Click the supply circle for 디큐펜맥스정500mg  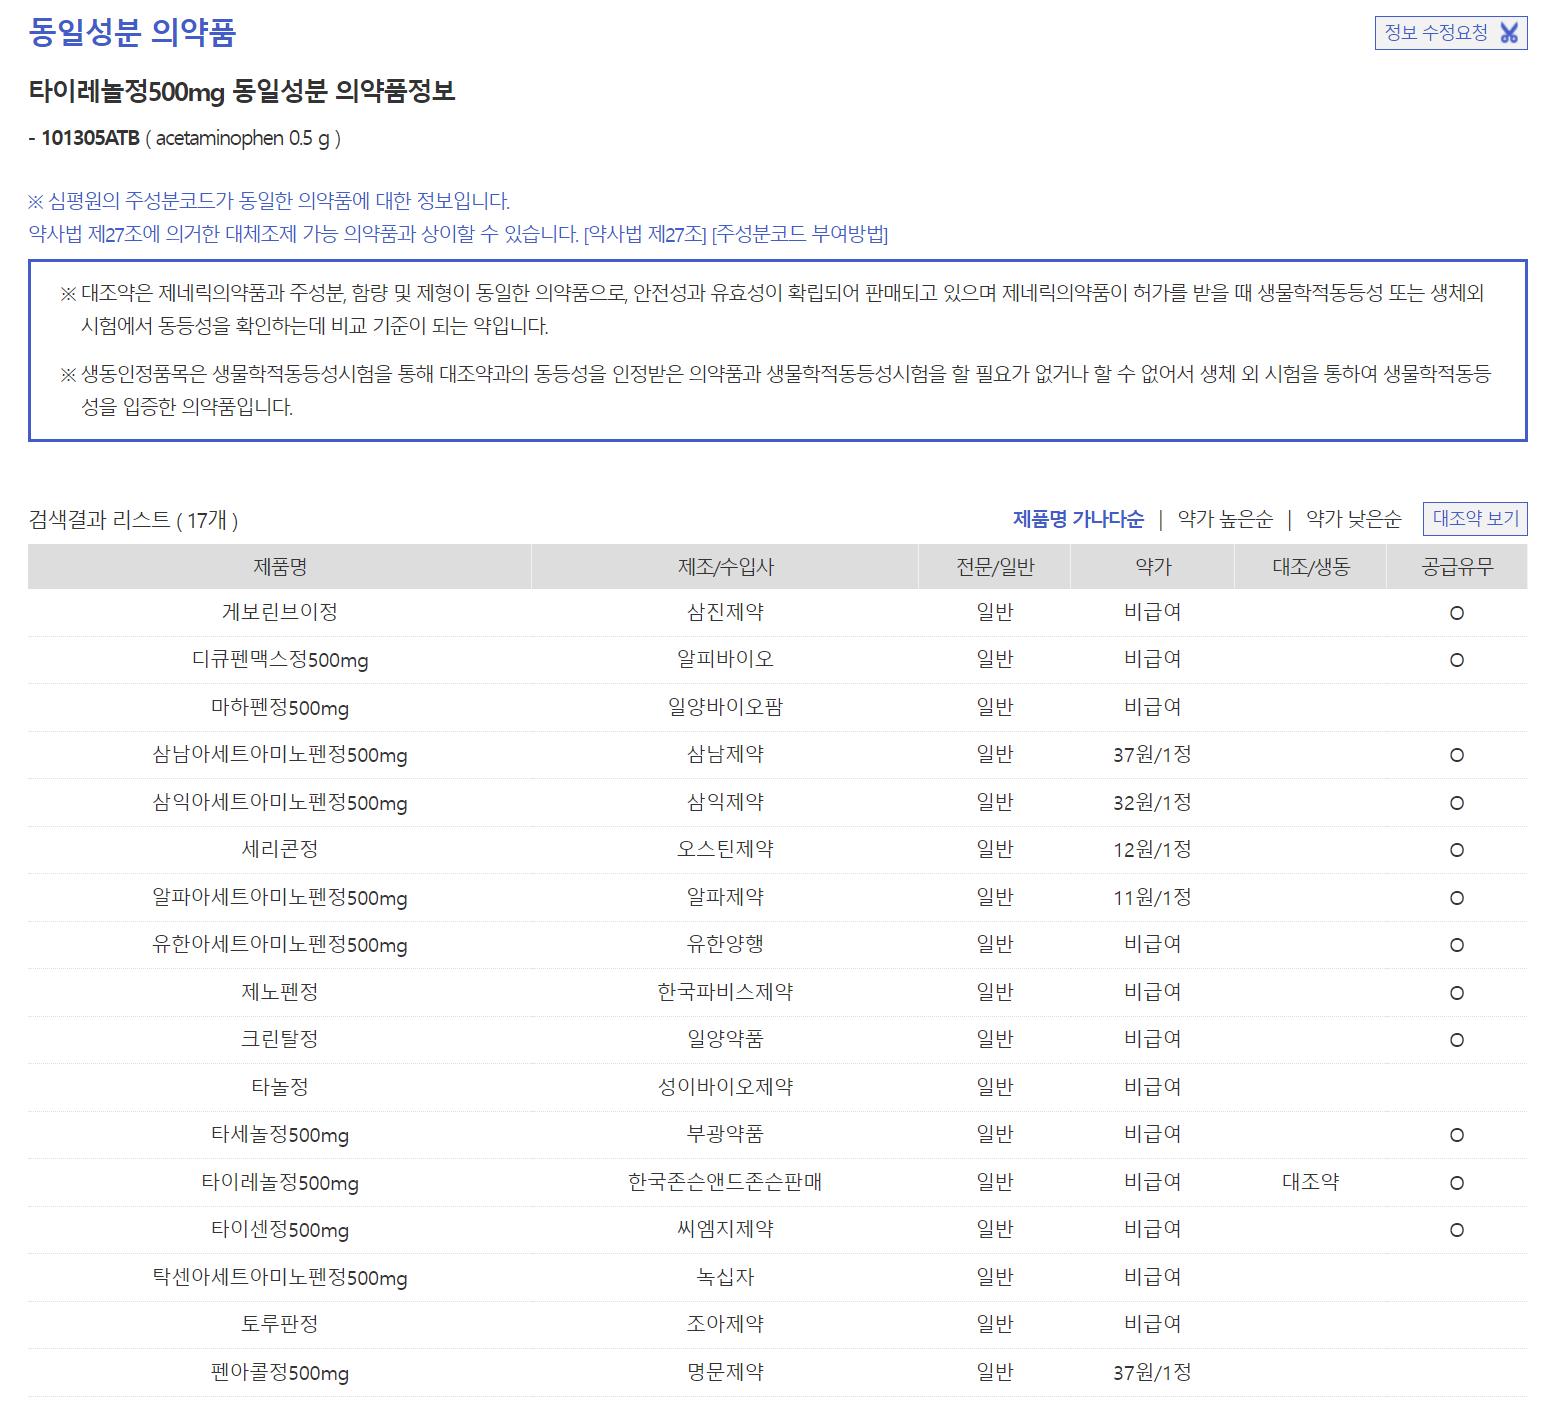coord(1457,660)
